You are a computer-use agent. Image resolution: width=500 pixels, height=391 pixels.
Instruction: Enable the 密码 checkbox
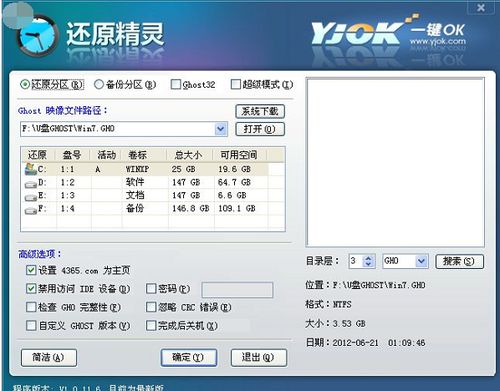pyautogui.click(x=151, y=288)
